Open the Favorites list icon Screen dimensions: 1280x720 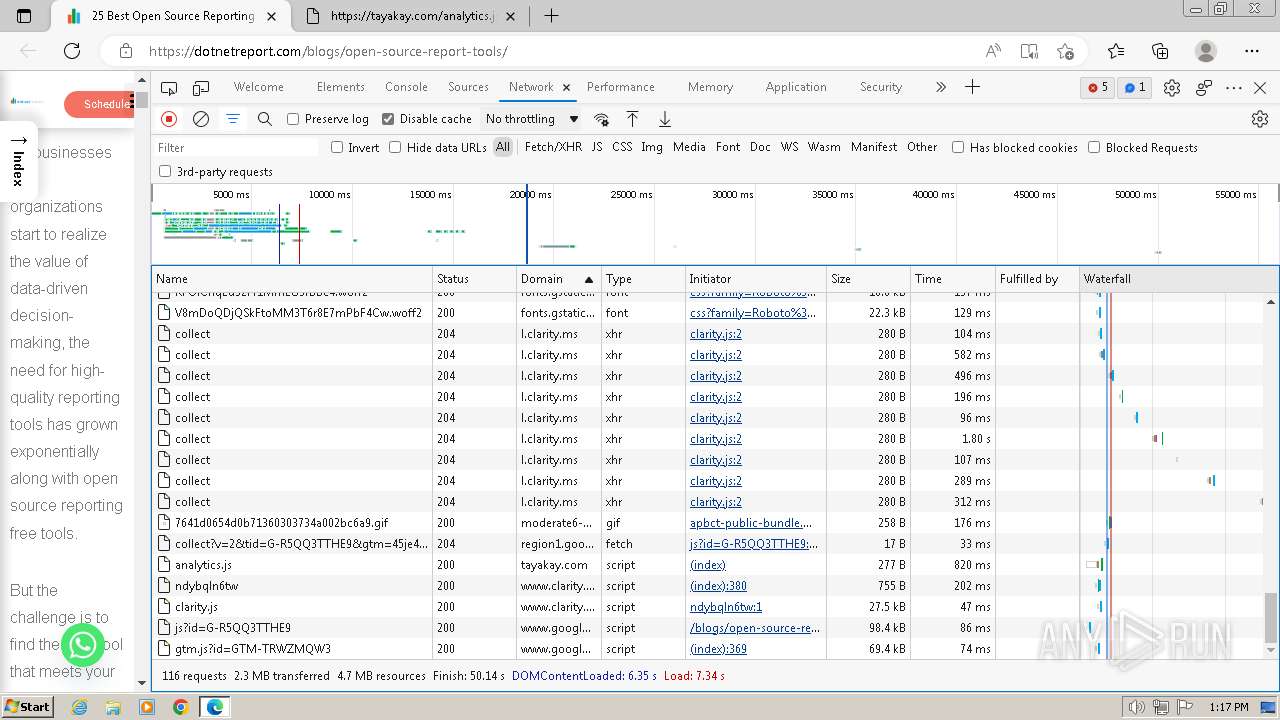[1116, 51]
